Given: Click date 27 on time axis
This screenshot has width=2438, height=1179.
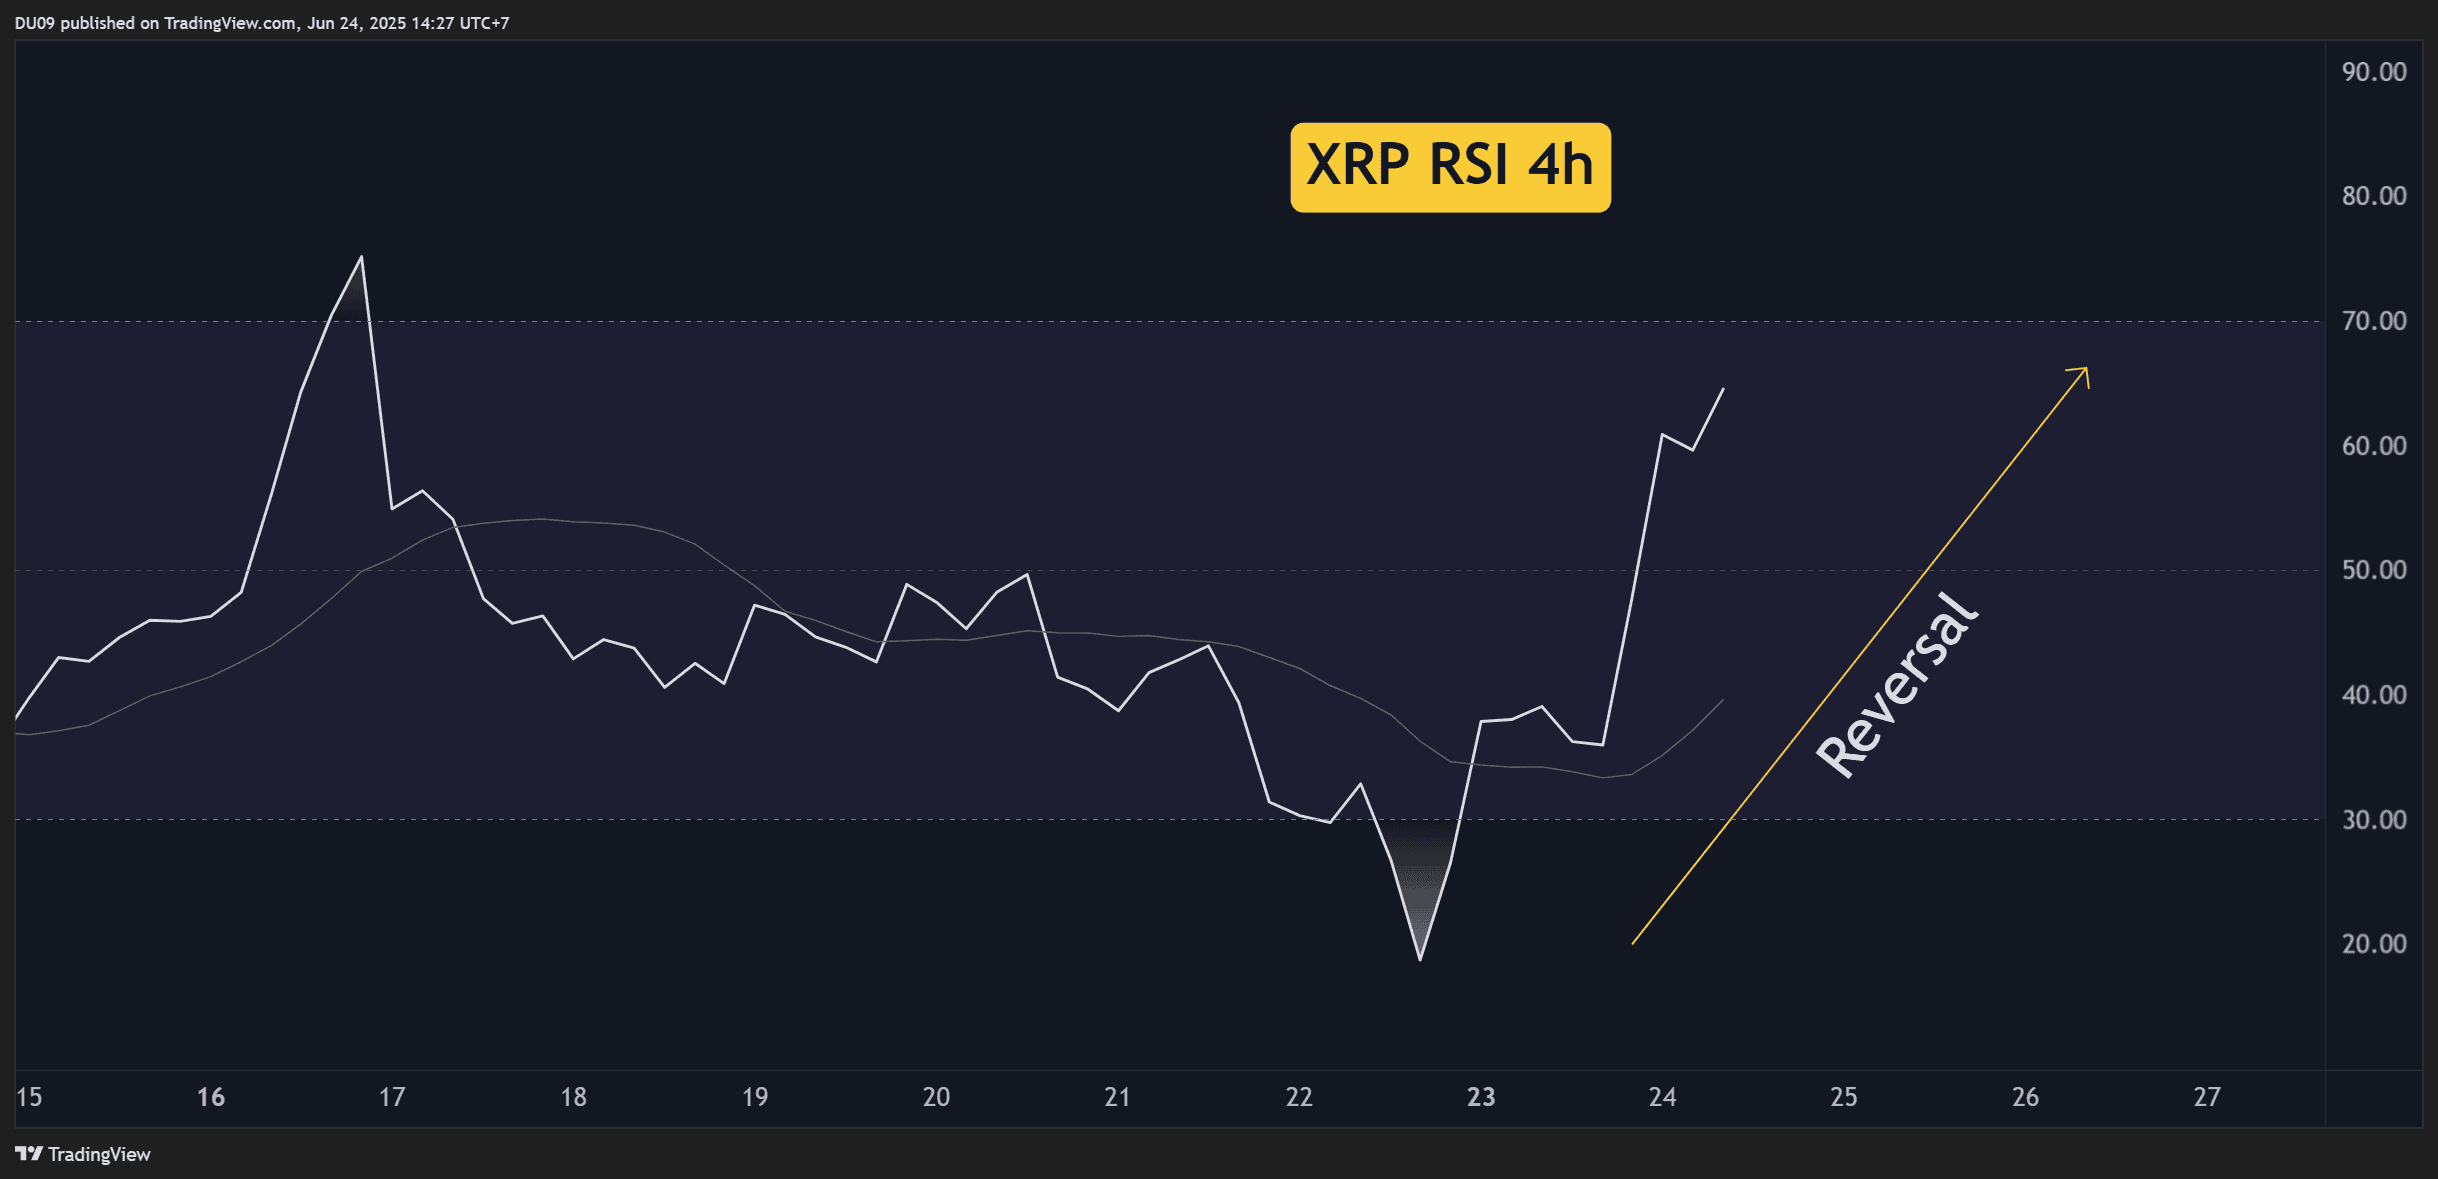Looking at the screenshot, I should (x=2206, y=1097).
